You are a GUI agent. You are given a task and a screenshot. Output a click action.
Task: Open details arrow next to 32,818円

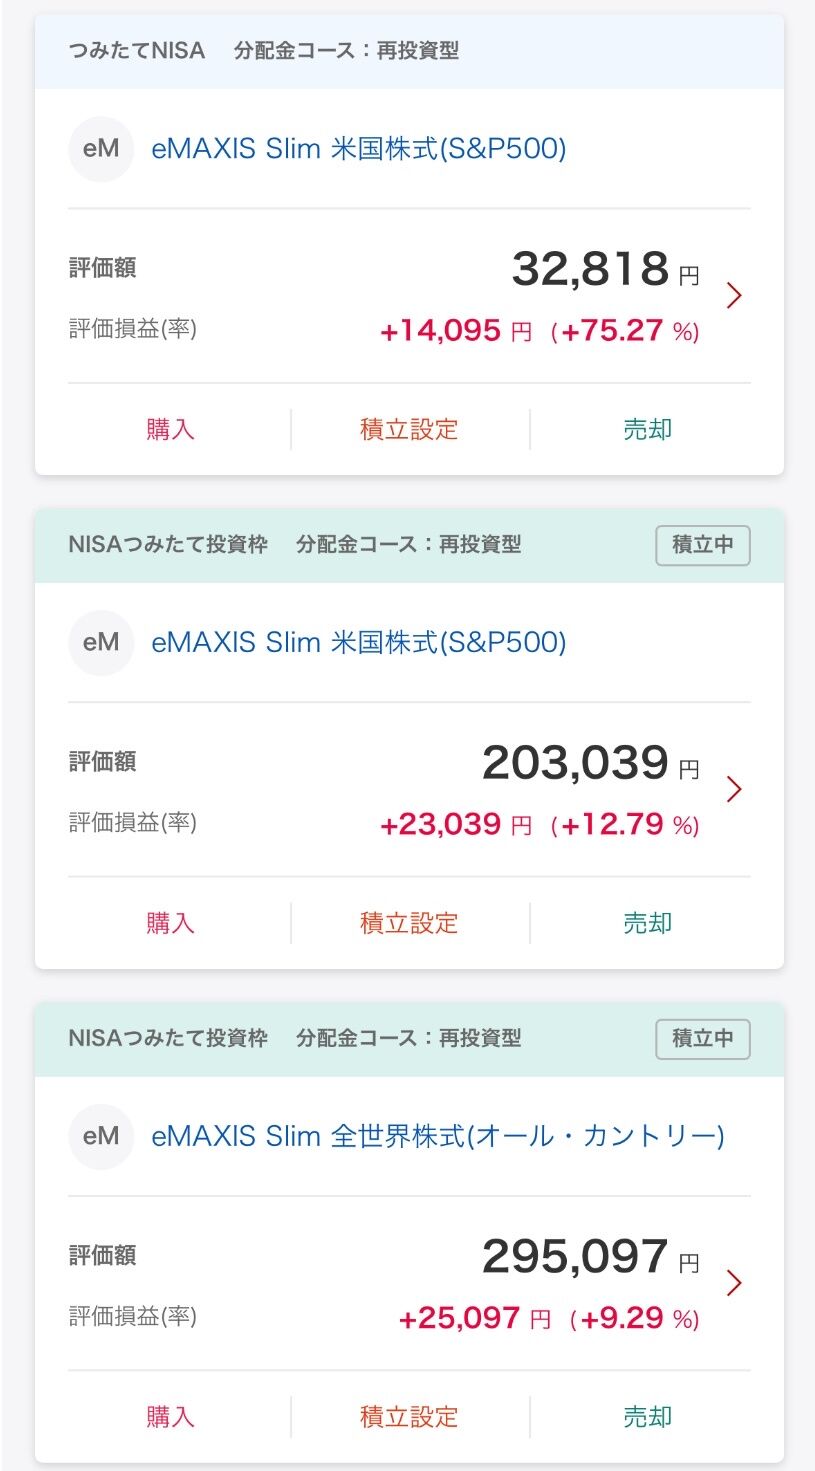pos(734,296)
